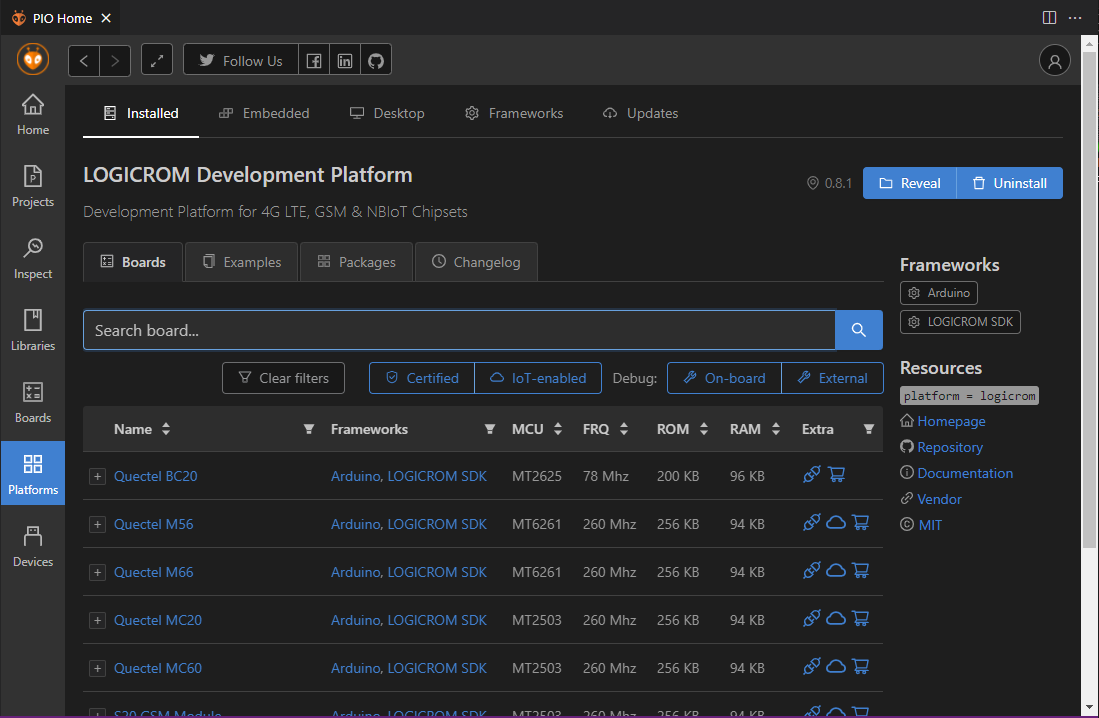Focus the Search board input field
The image size is (1099, 718).
coord(459,330)
